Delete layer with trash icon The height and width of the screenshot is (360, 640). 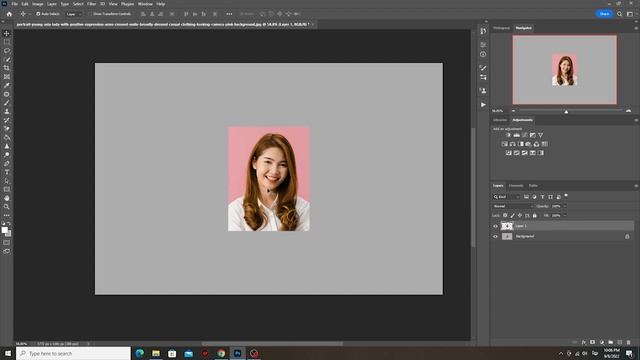[629, 342]
